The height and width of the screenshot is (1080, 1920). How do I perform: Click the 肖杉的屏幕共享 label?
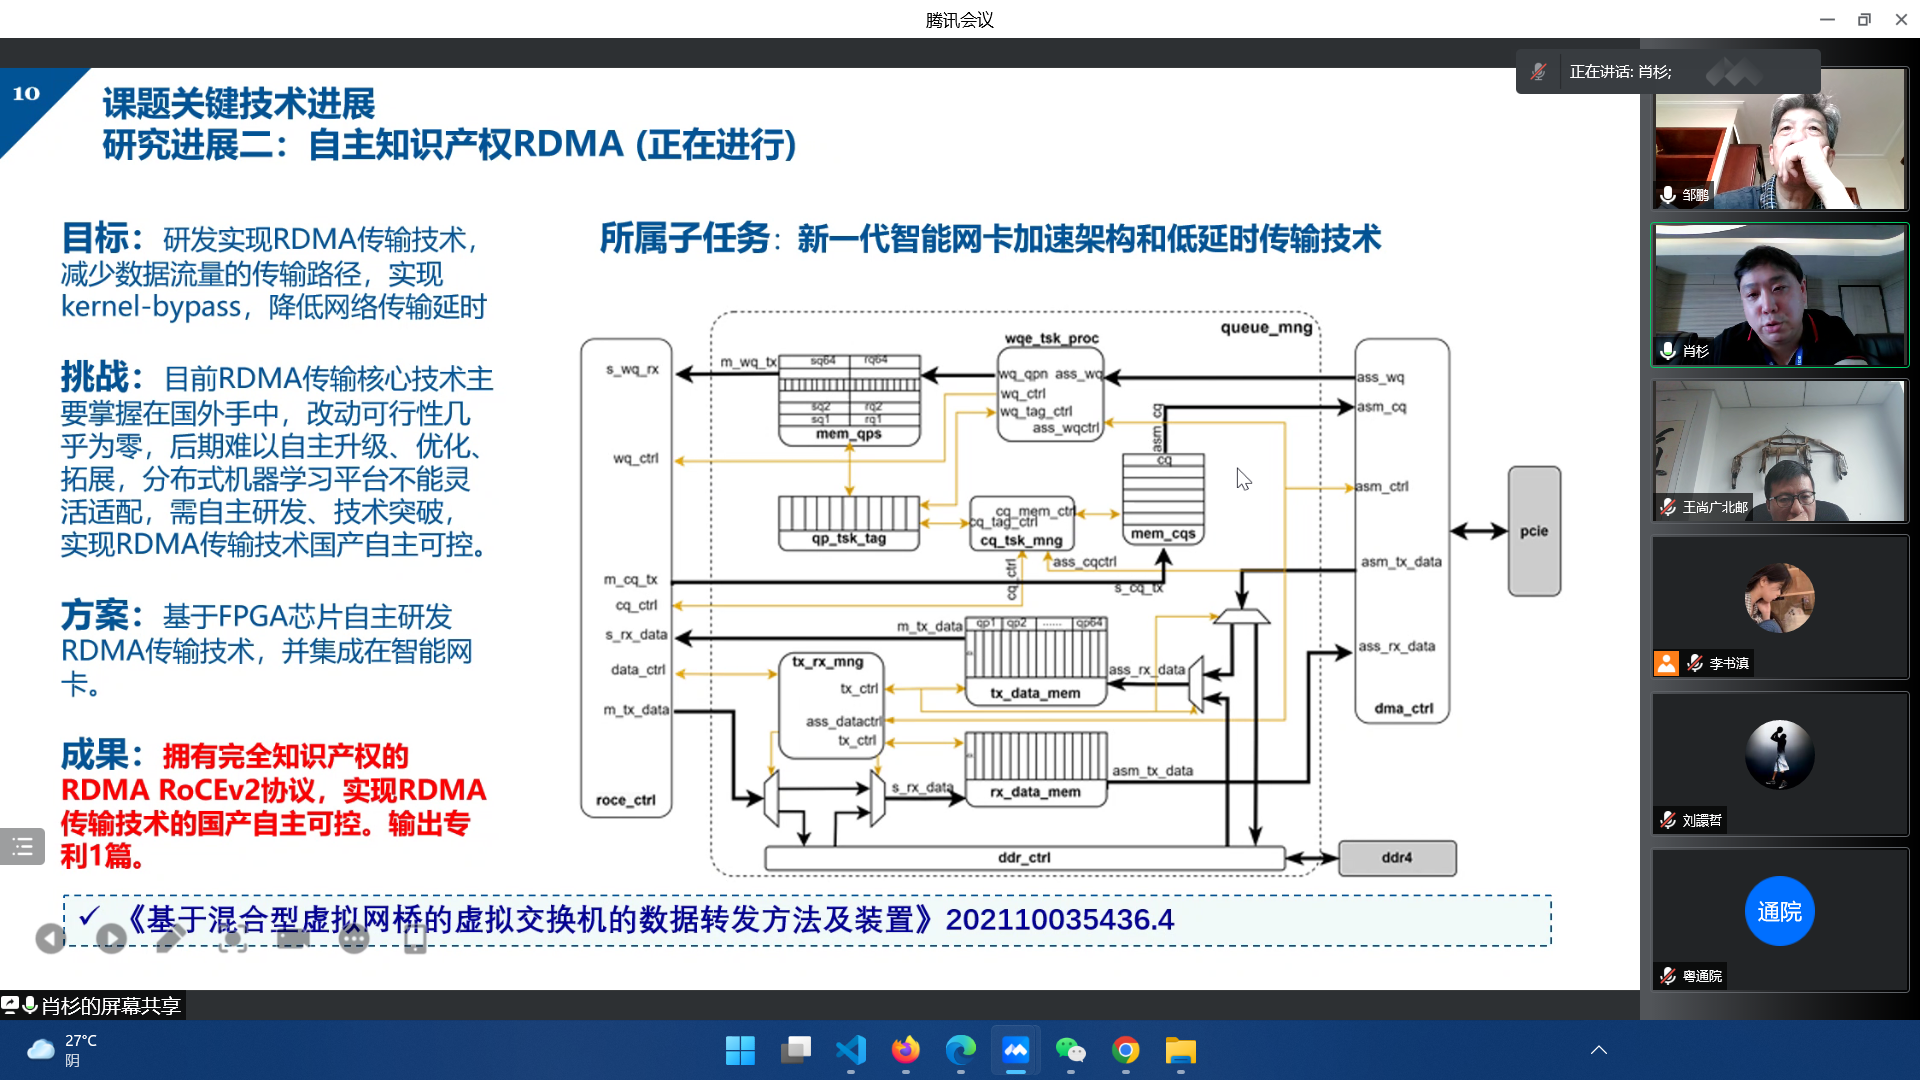(111, 1006)
